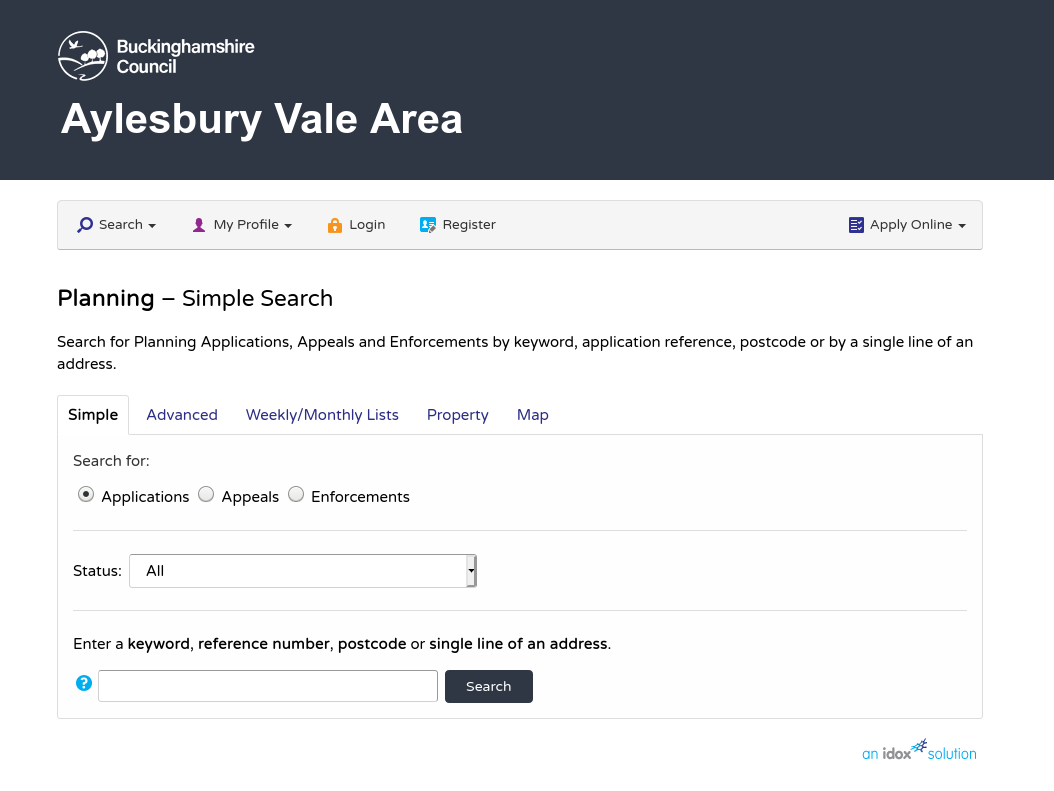Click the Buckinghamshire Council logo emblem
The width and height of the screenshot is (1054, 791).
point(83,56)
